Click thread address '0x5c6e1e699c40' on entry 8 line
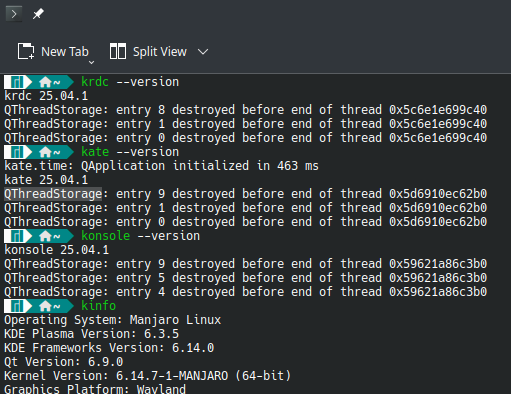The width and height of the screenshot is (511, 394). 438,110
